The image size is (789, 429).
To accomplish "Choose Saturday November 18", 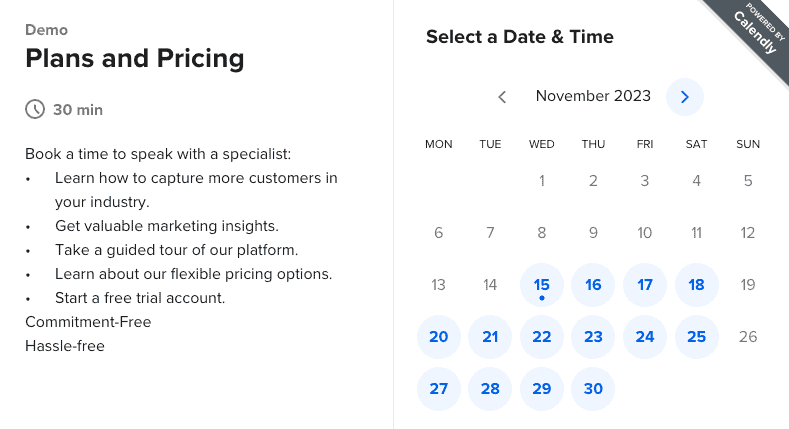I will pyautogui.click(x=696, y=285).
